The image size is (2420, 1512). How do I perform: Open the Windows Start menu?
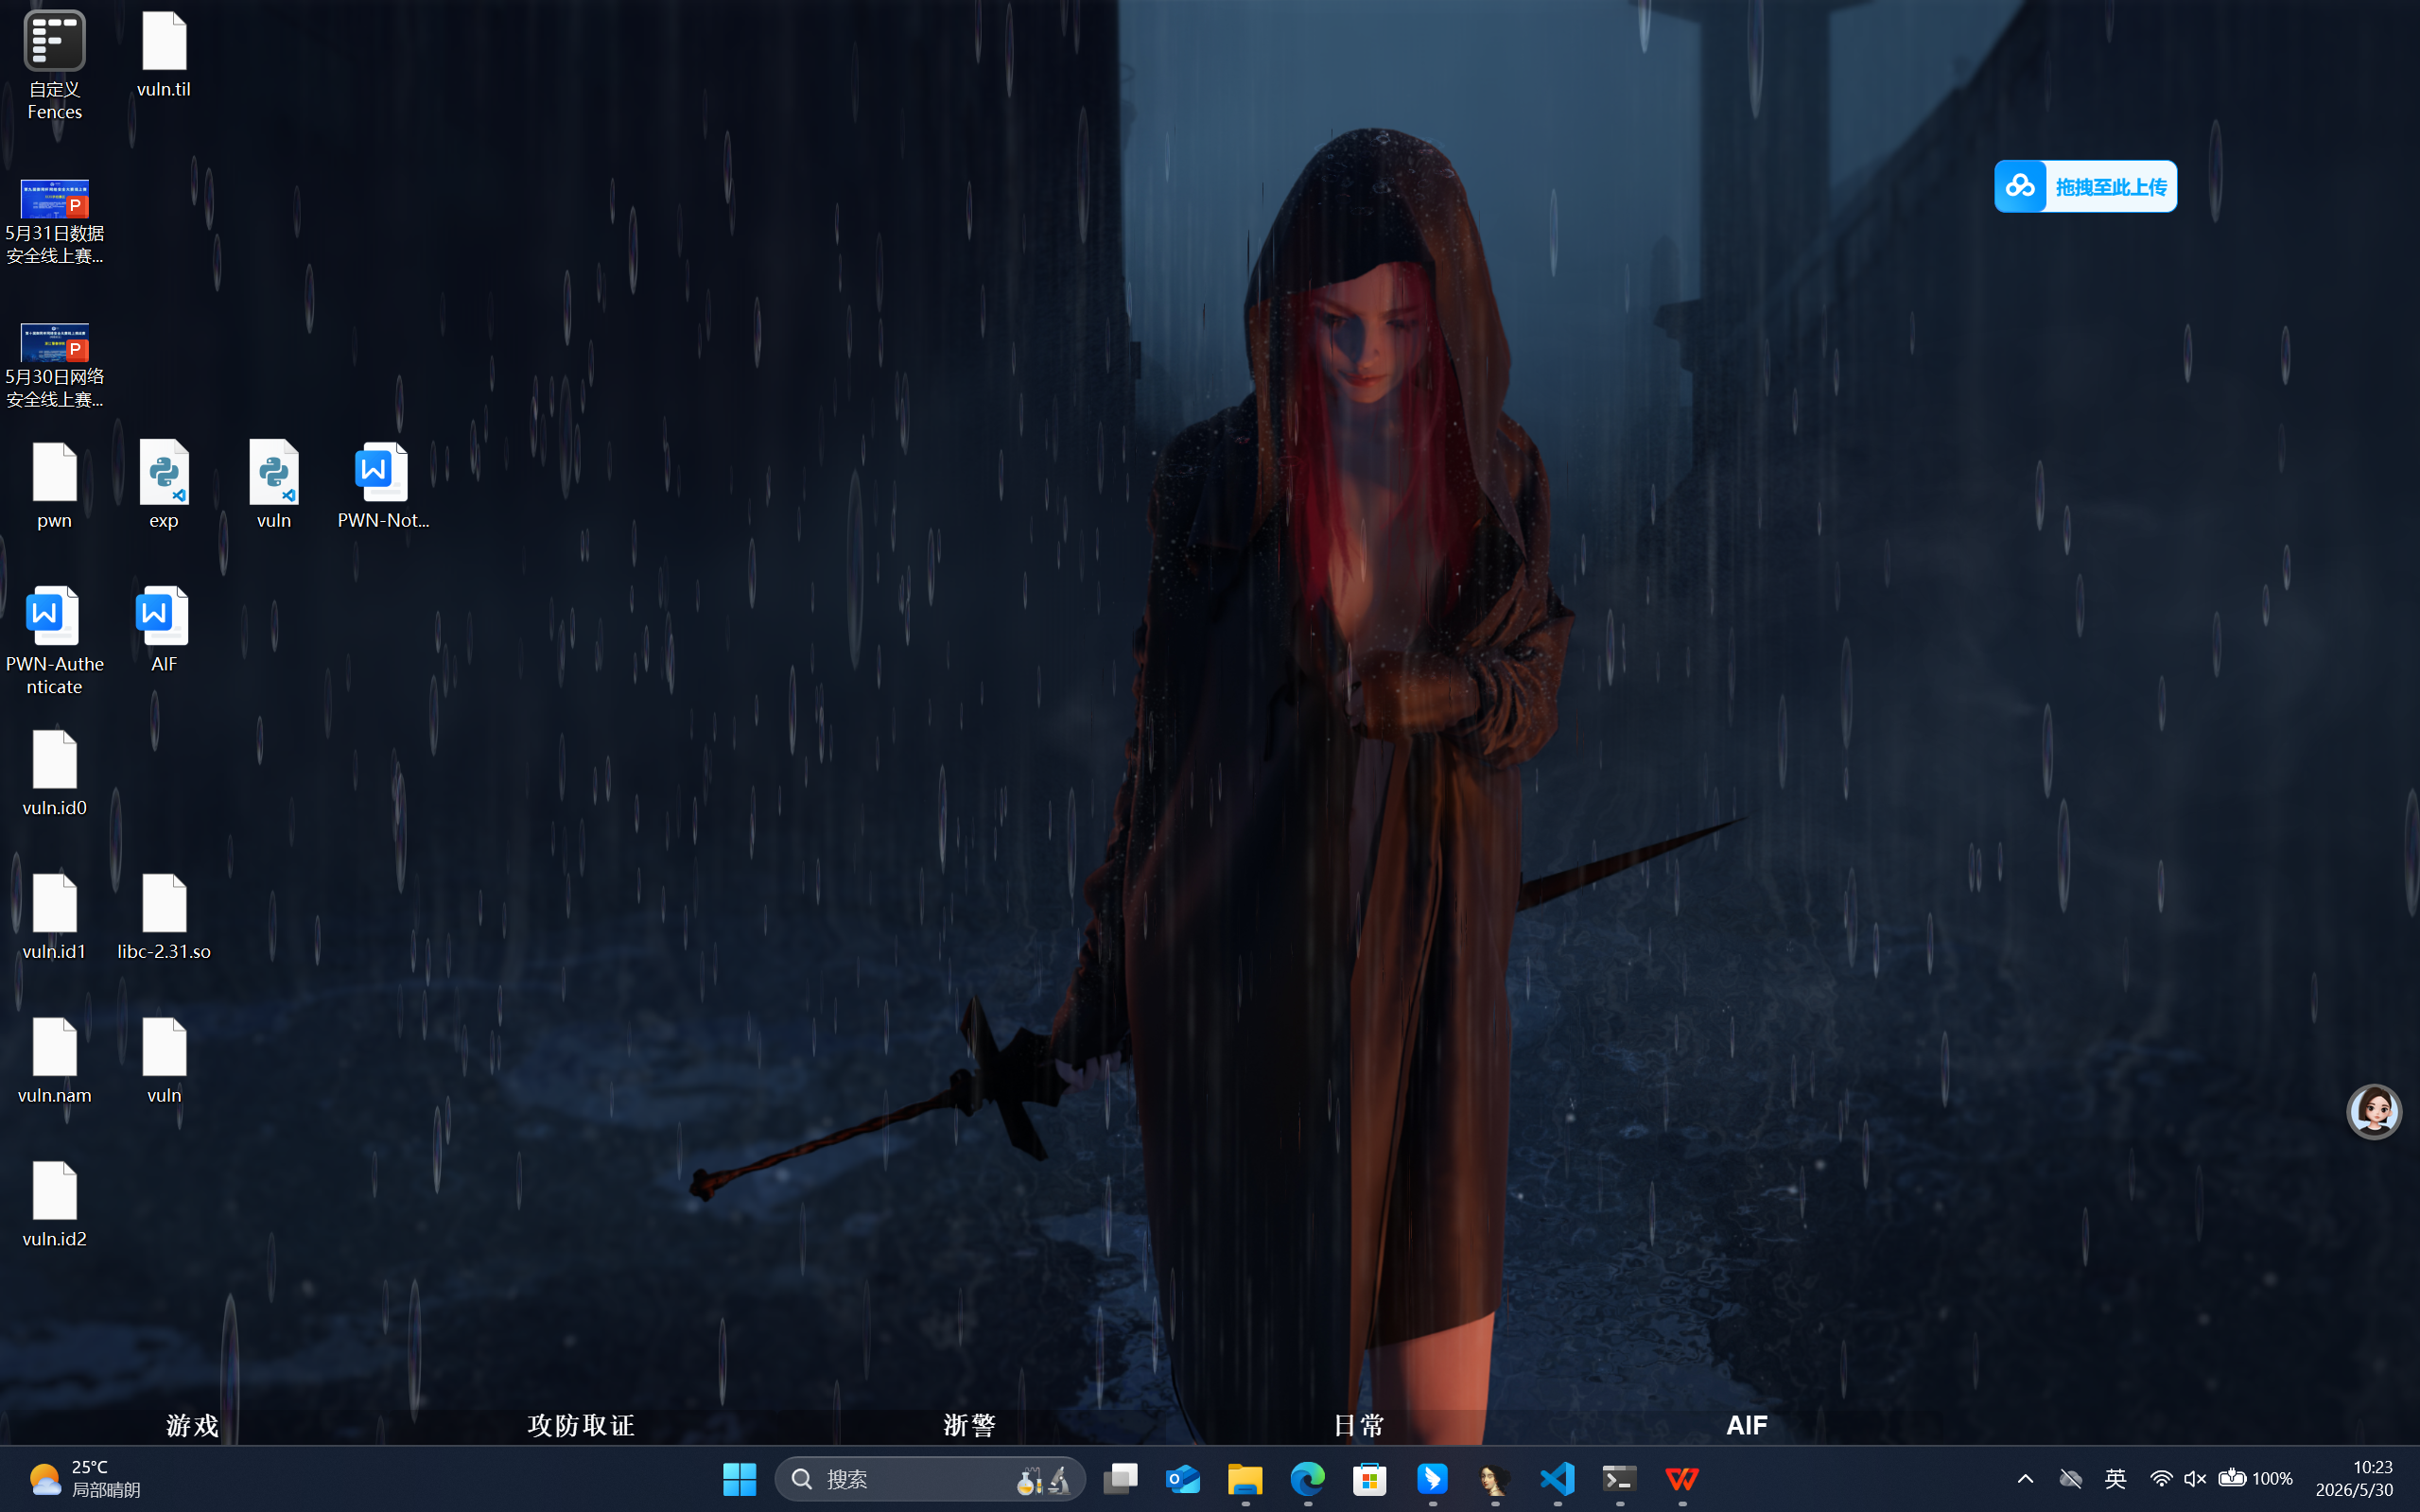pyautogui.click(x=739, y=1479)
